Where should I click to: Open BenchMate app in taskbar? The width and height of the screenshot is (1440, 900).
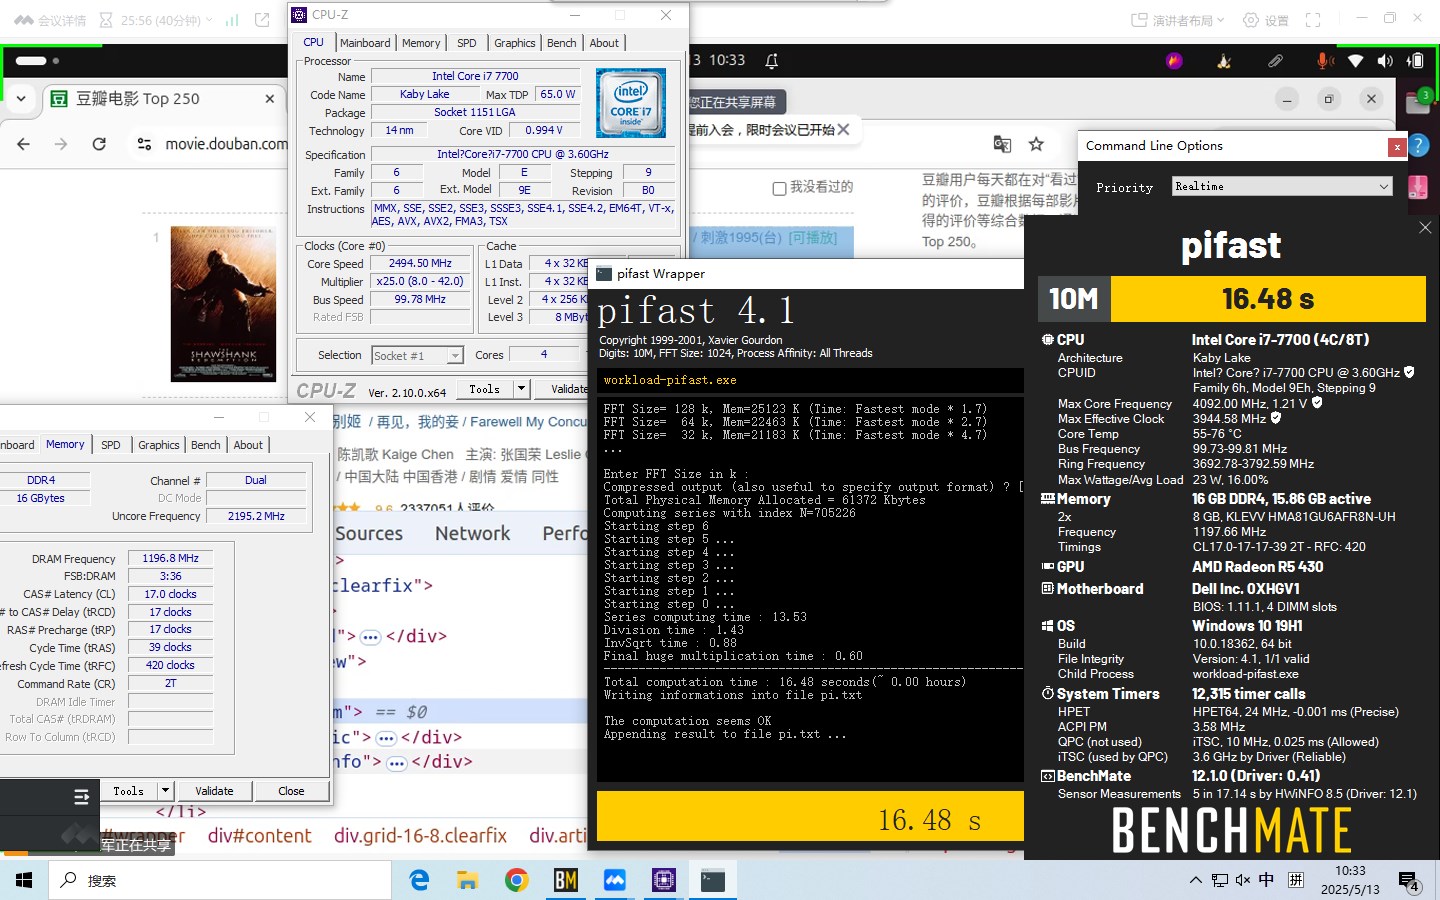565,880
